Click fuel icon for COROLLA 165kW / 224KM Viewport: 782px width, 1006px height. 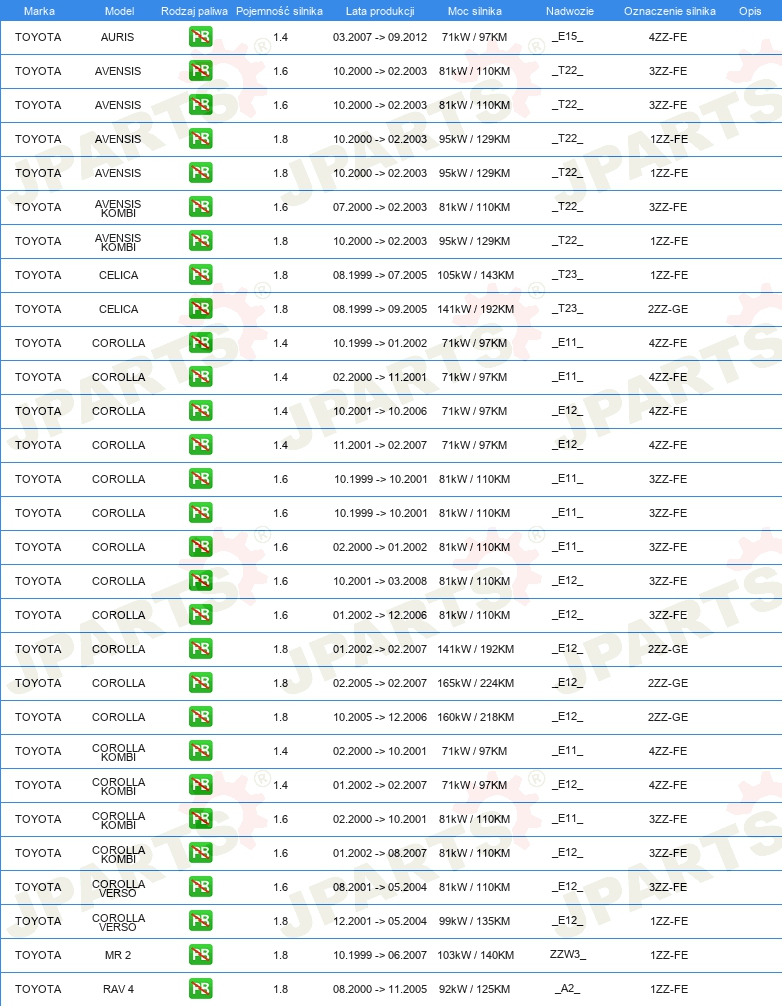pos(201,683)
